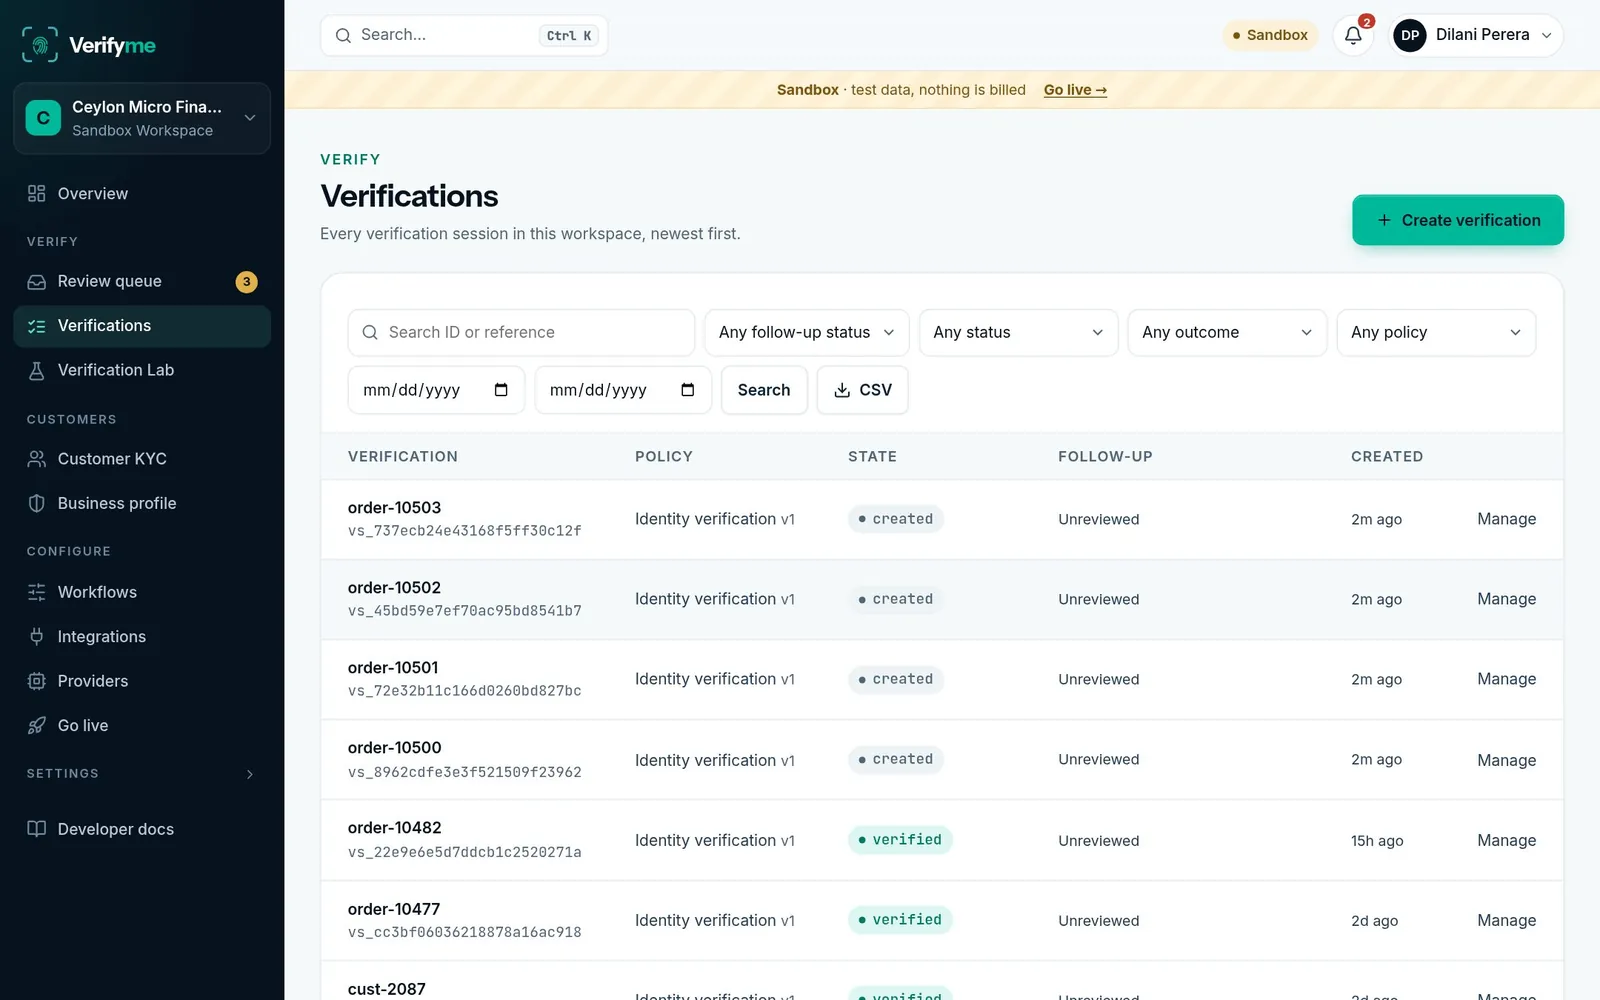Click the Review queue inbox icon
This screenshot has height=1000, width=1600.
pos(37,282)
